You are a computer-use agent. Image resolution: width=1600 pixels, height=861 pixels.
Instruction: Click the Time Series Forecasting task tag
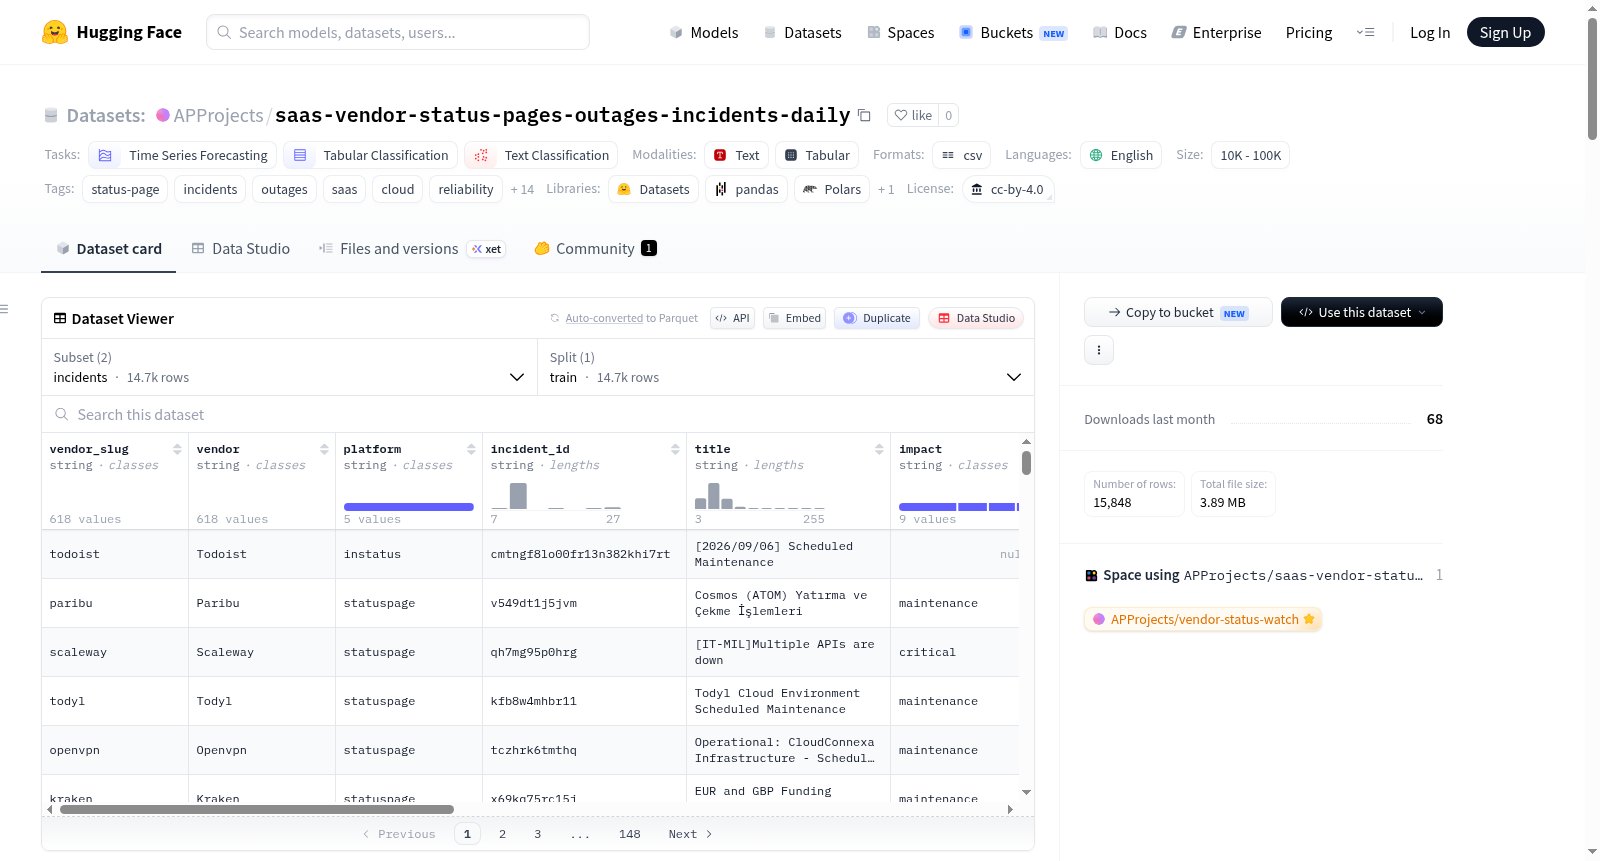[183, 155]
